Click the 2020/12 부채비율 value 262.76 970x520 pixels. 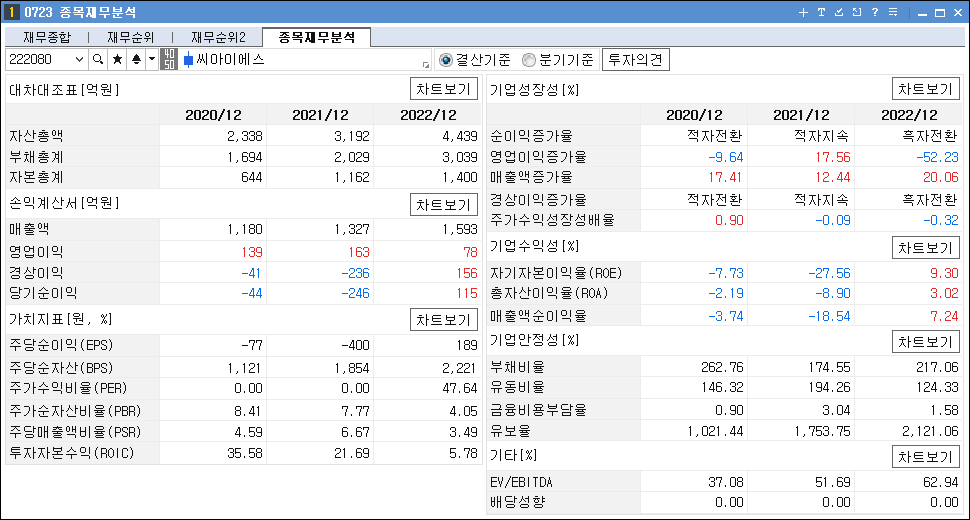click(722, 367)
